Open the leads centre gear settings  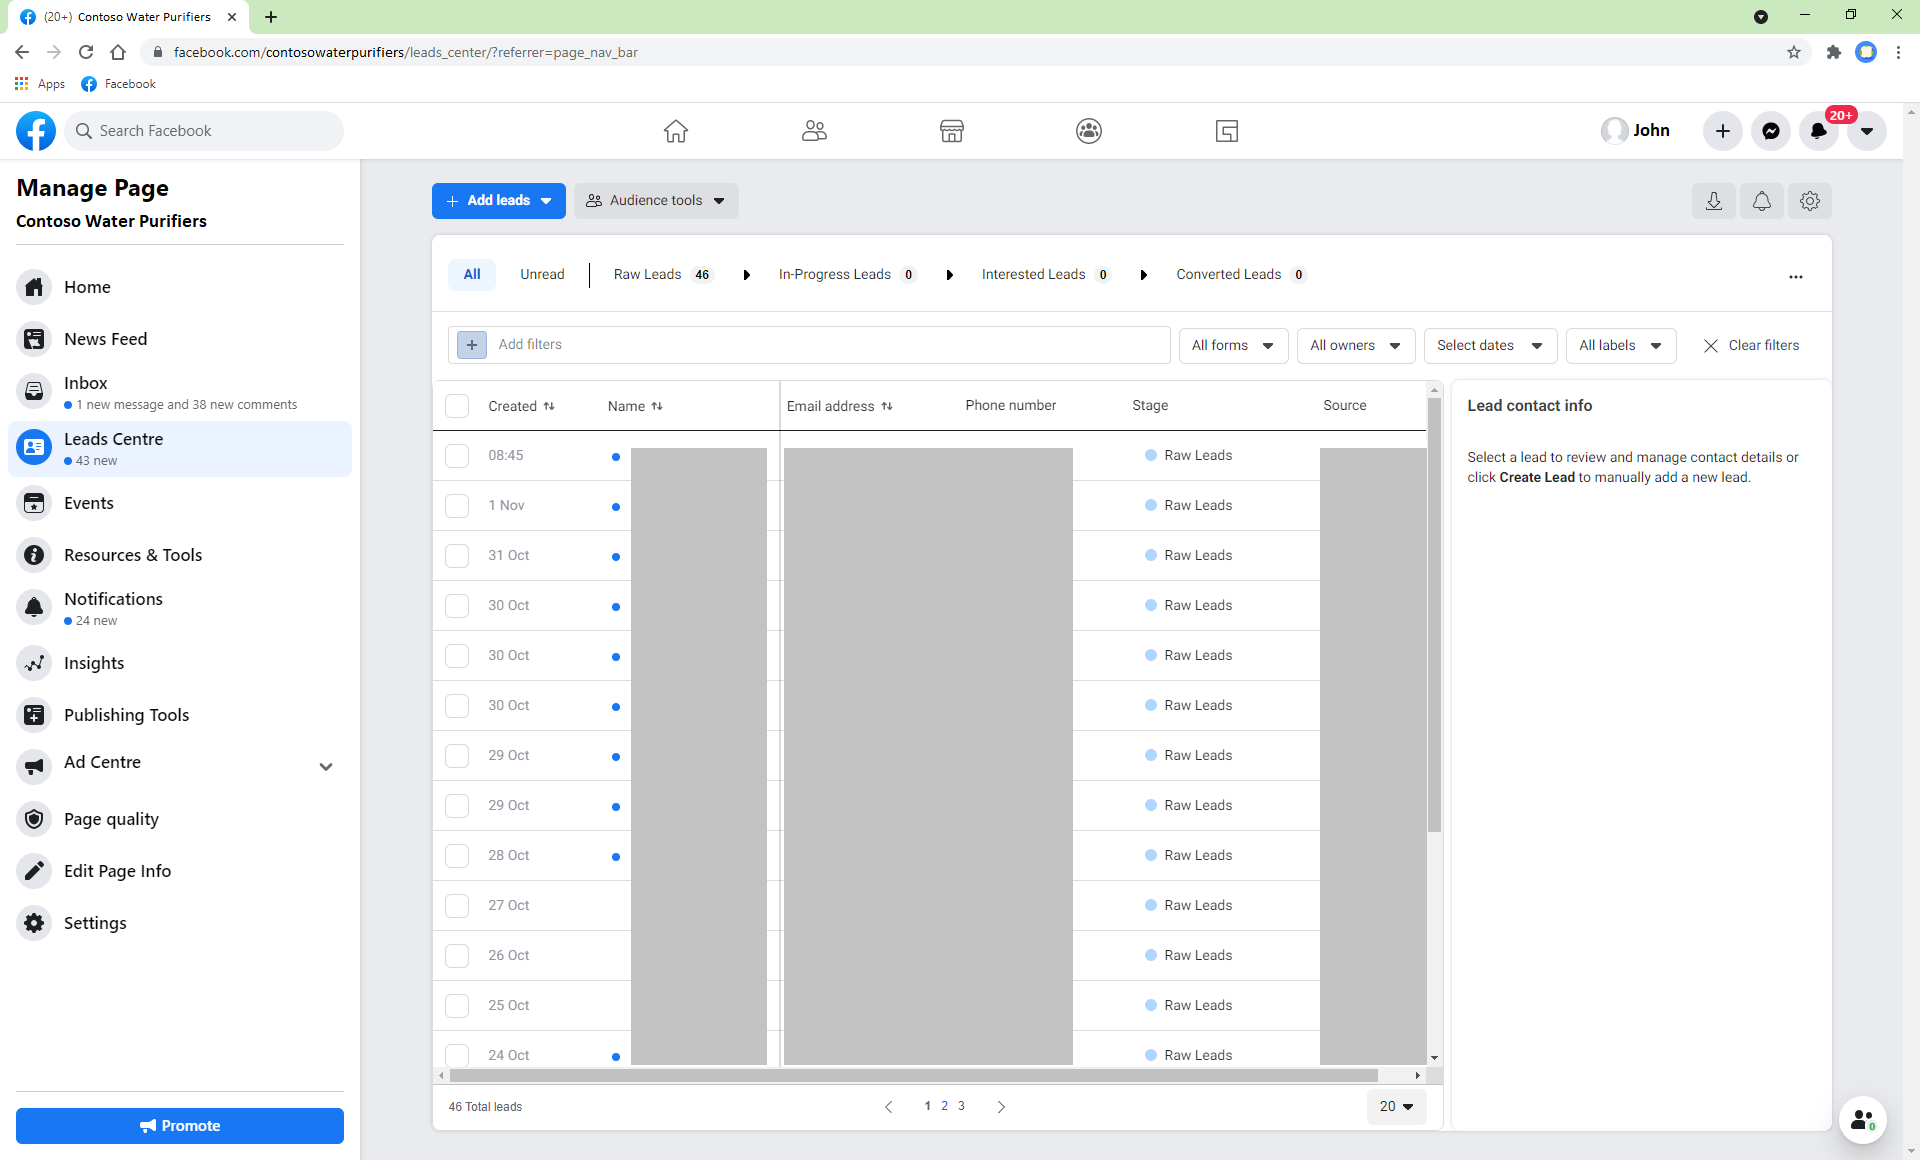click(x=1809, y=201)
